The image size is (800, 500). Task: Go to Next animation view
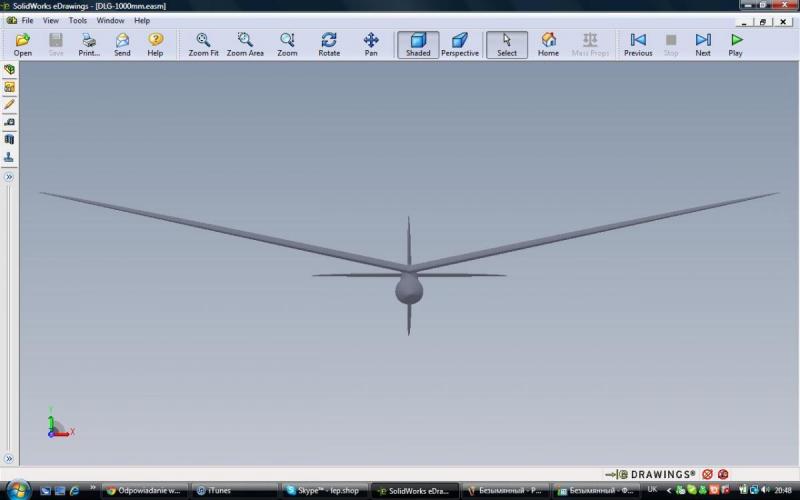click(703, 44)
